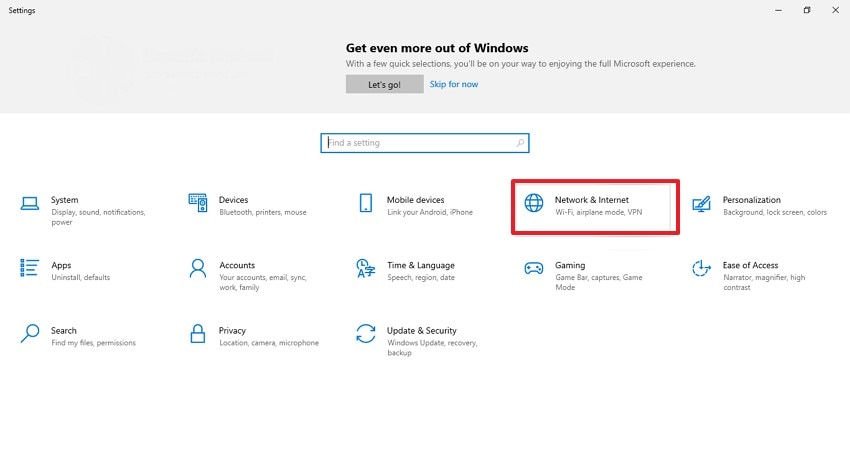Open the Update & Security label

422,331
